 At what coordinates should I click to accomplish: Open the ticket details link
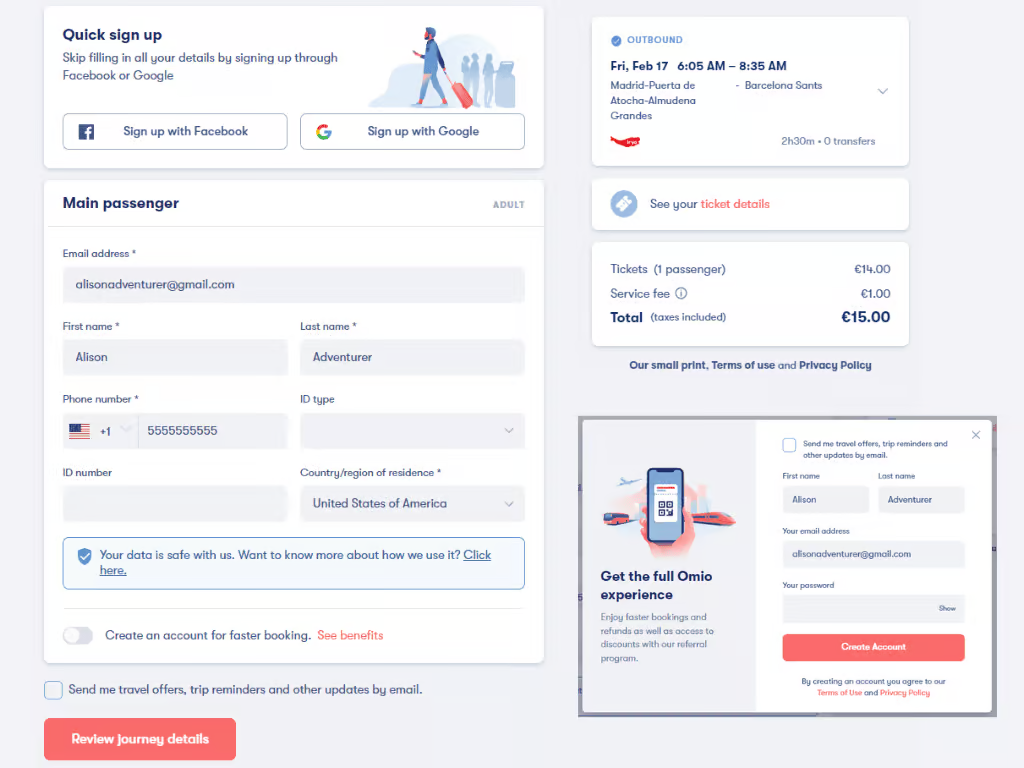[x=735, y=204]
